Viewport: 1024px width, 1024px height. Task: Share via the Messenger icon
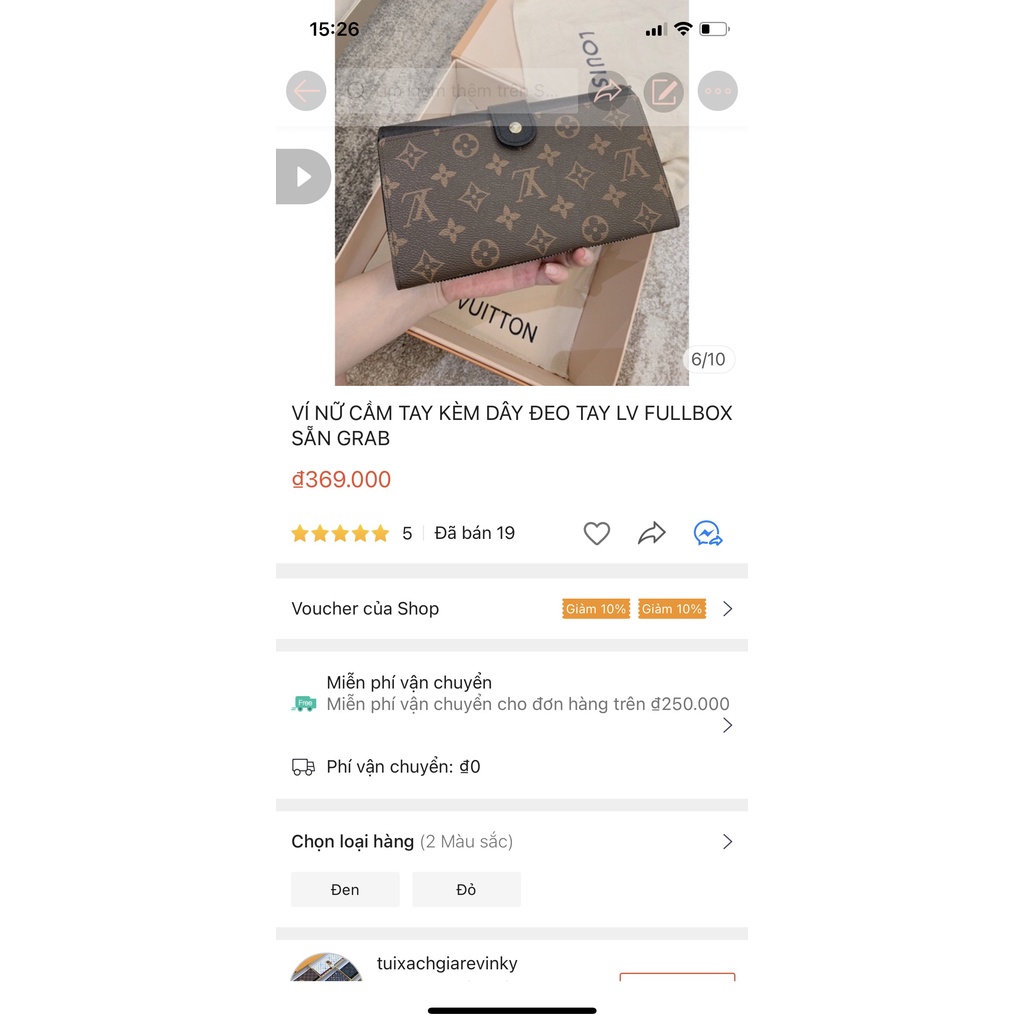708,534
